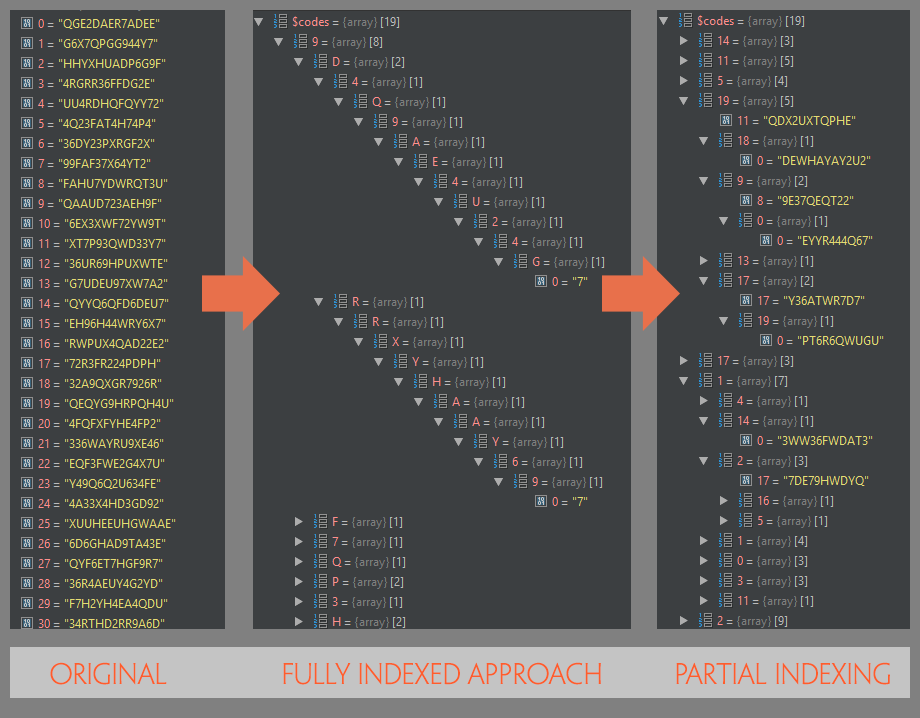Collapse the "1 = {array} [7]" node
Viewport: 920px width, 718px height.
pyautogui.click(x=684, y=381)
